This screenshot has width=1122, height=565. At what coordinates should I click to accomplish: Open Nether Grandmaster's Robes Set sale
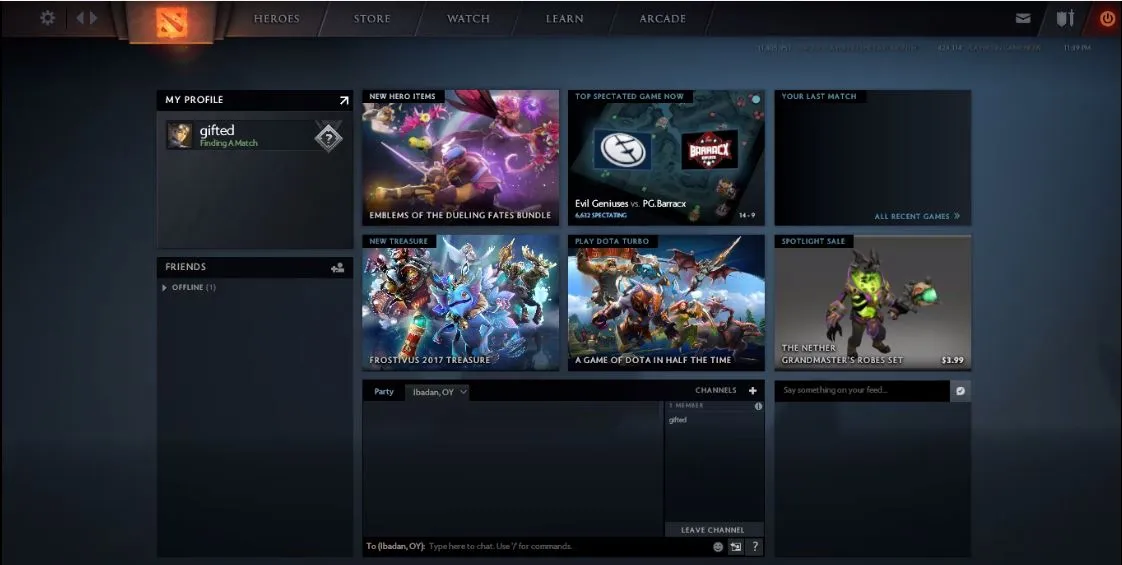872,303
